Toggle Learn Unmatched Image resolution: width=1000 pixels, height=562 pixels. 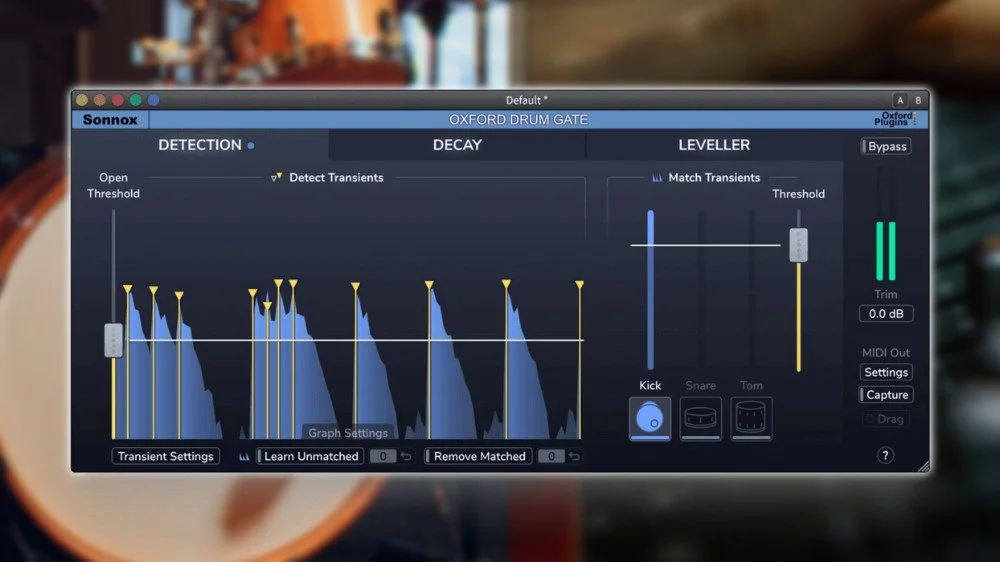tap(310, 456)
